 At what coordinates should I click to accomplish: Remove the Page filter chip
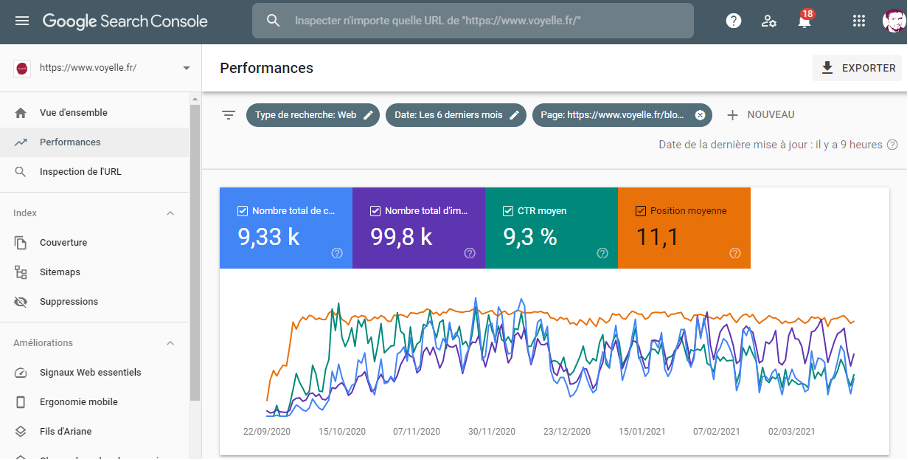700,115
